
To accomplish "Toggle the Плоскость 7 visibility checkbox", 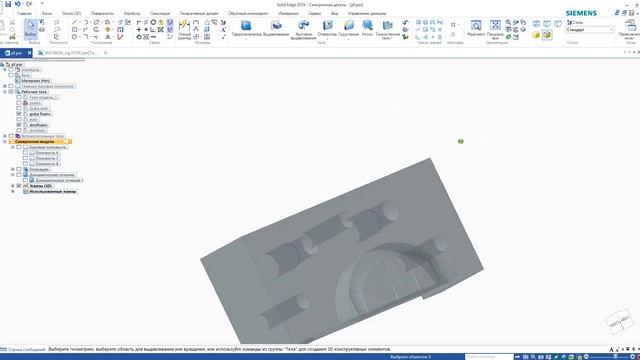I will point(25,158).
